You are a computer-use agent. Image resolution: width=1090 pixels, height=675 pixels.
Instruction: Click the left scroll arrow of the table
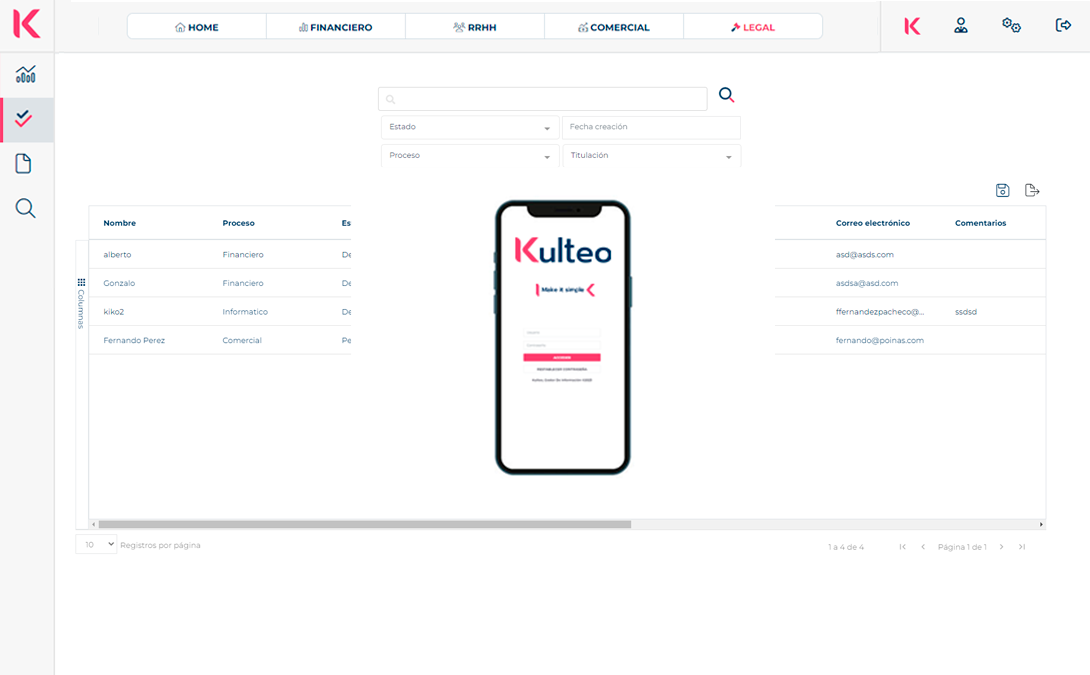94,524
